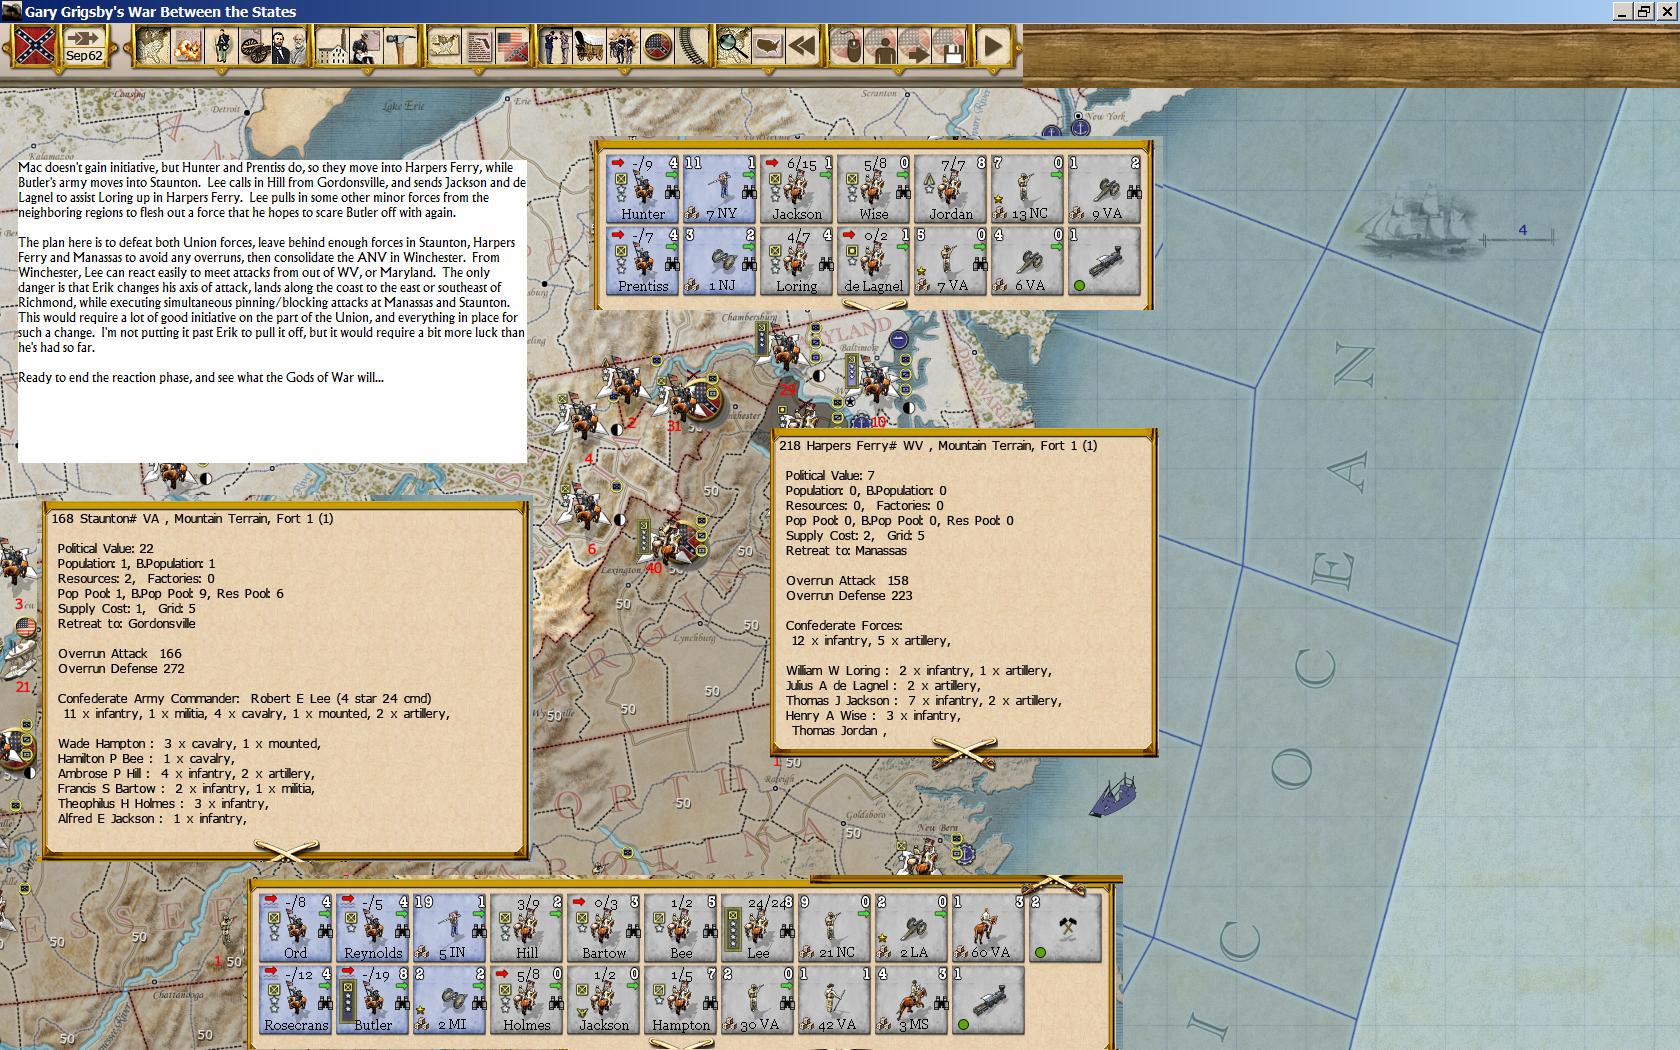This screenshot has width=1680, height=1050.
Task: Open the factory building production icon
Action: click(x=333, y=46)
